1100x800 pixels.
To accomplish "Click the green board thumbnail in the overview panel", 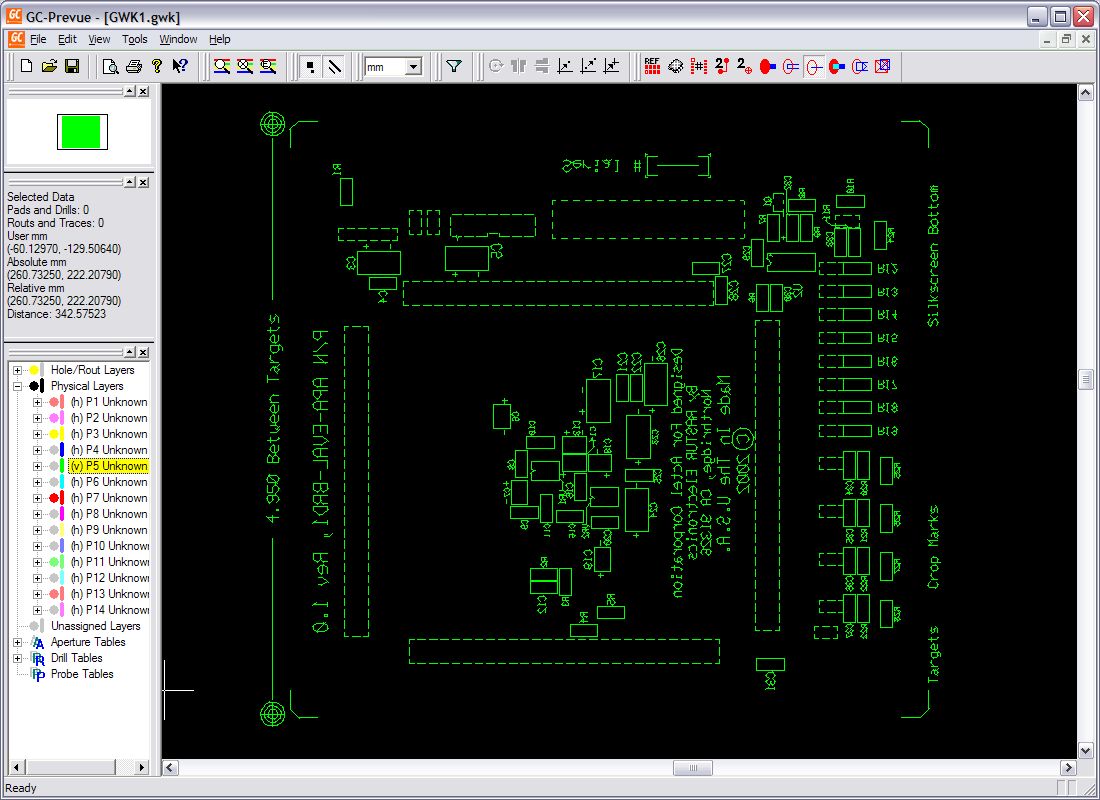I will [x=80, y=132].
